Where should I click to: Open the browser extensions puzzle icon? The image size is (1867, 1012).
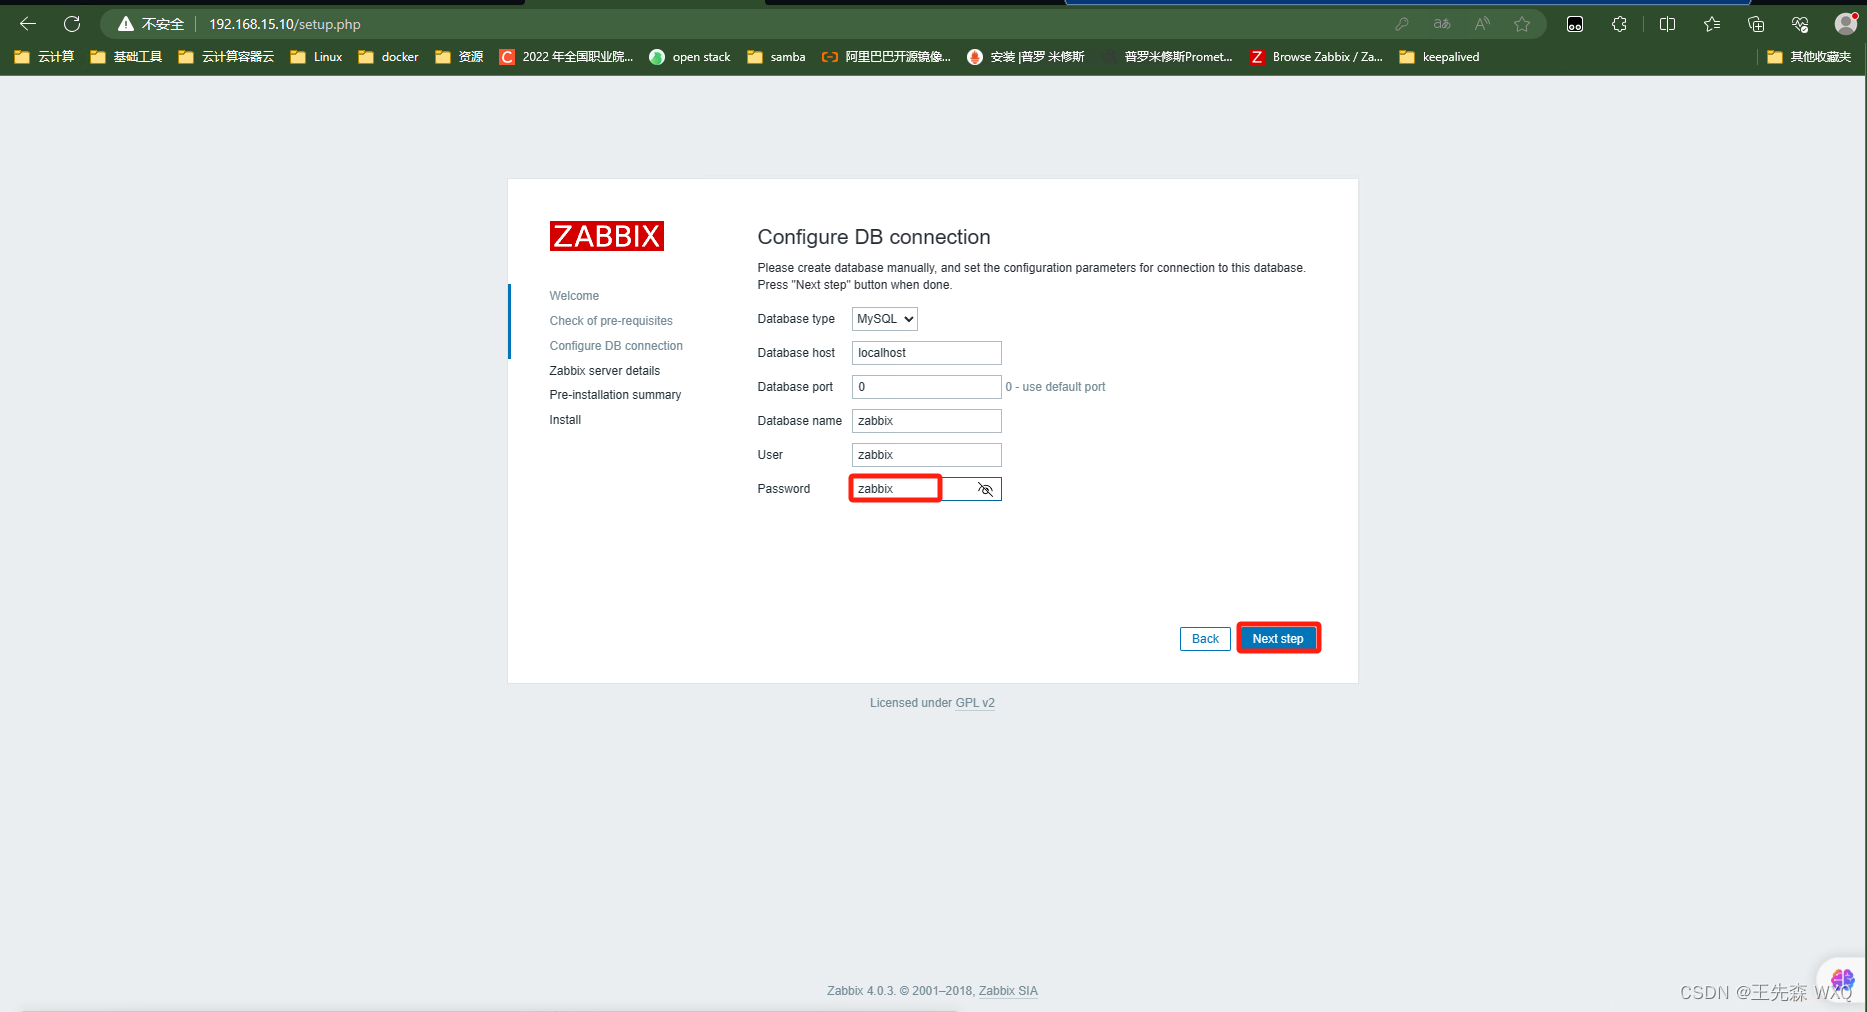1620,24
